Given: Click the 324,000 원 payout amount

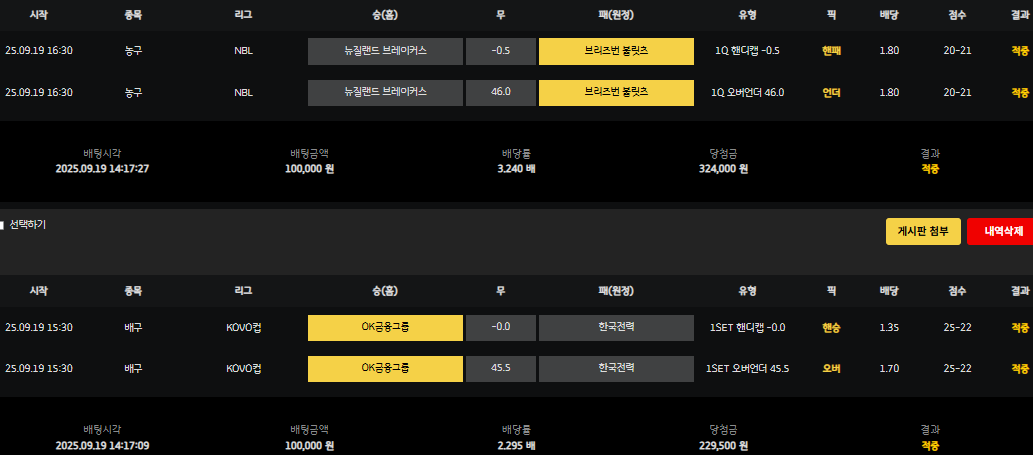Looking at the screenshot, I should 723,169.
